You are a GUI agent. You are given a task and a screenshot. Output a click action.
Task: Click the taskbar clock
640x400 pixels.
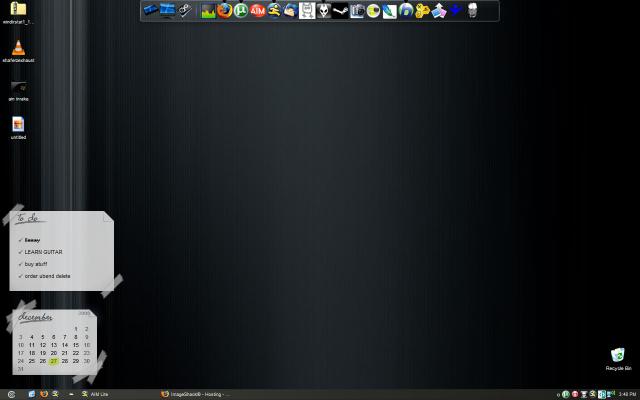point(627,394)
